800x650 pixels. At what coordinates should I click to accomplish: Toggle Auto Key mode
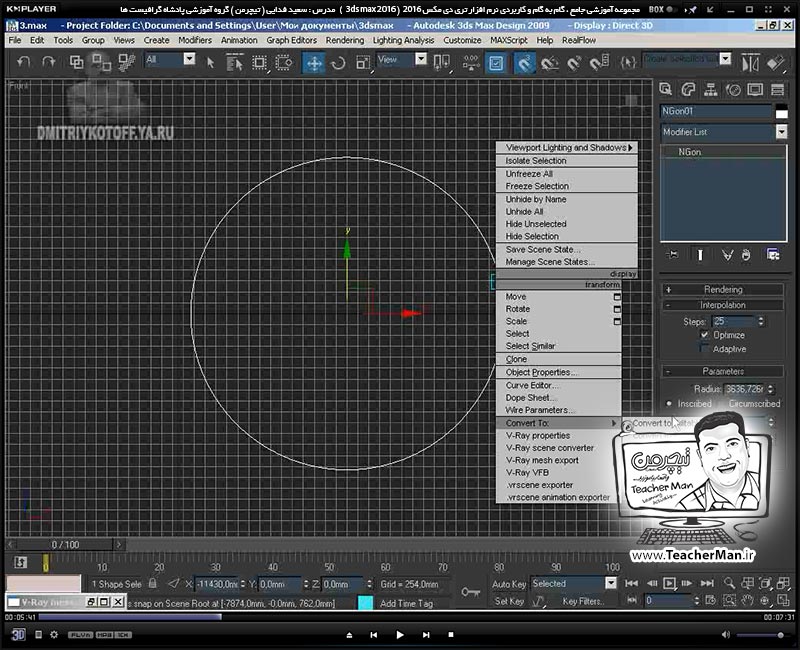coord(509,584)
